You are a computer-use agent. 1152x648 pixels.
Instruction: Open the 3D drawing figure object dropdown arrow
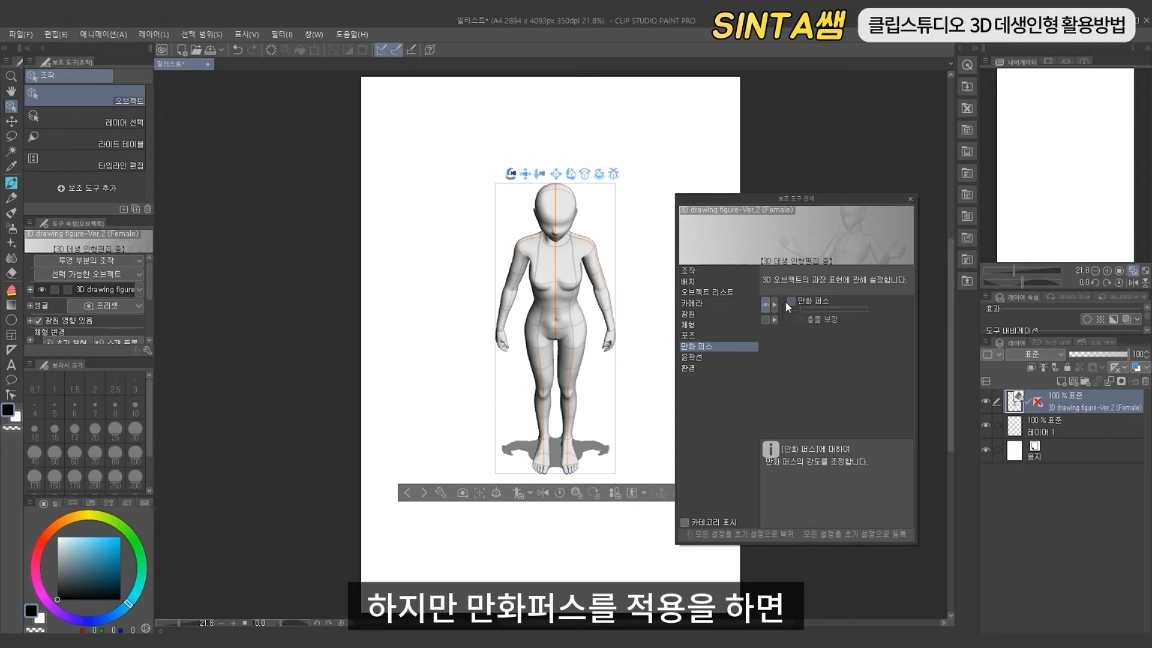pos(139,289)
